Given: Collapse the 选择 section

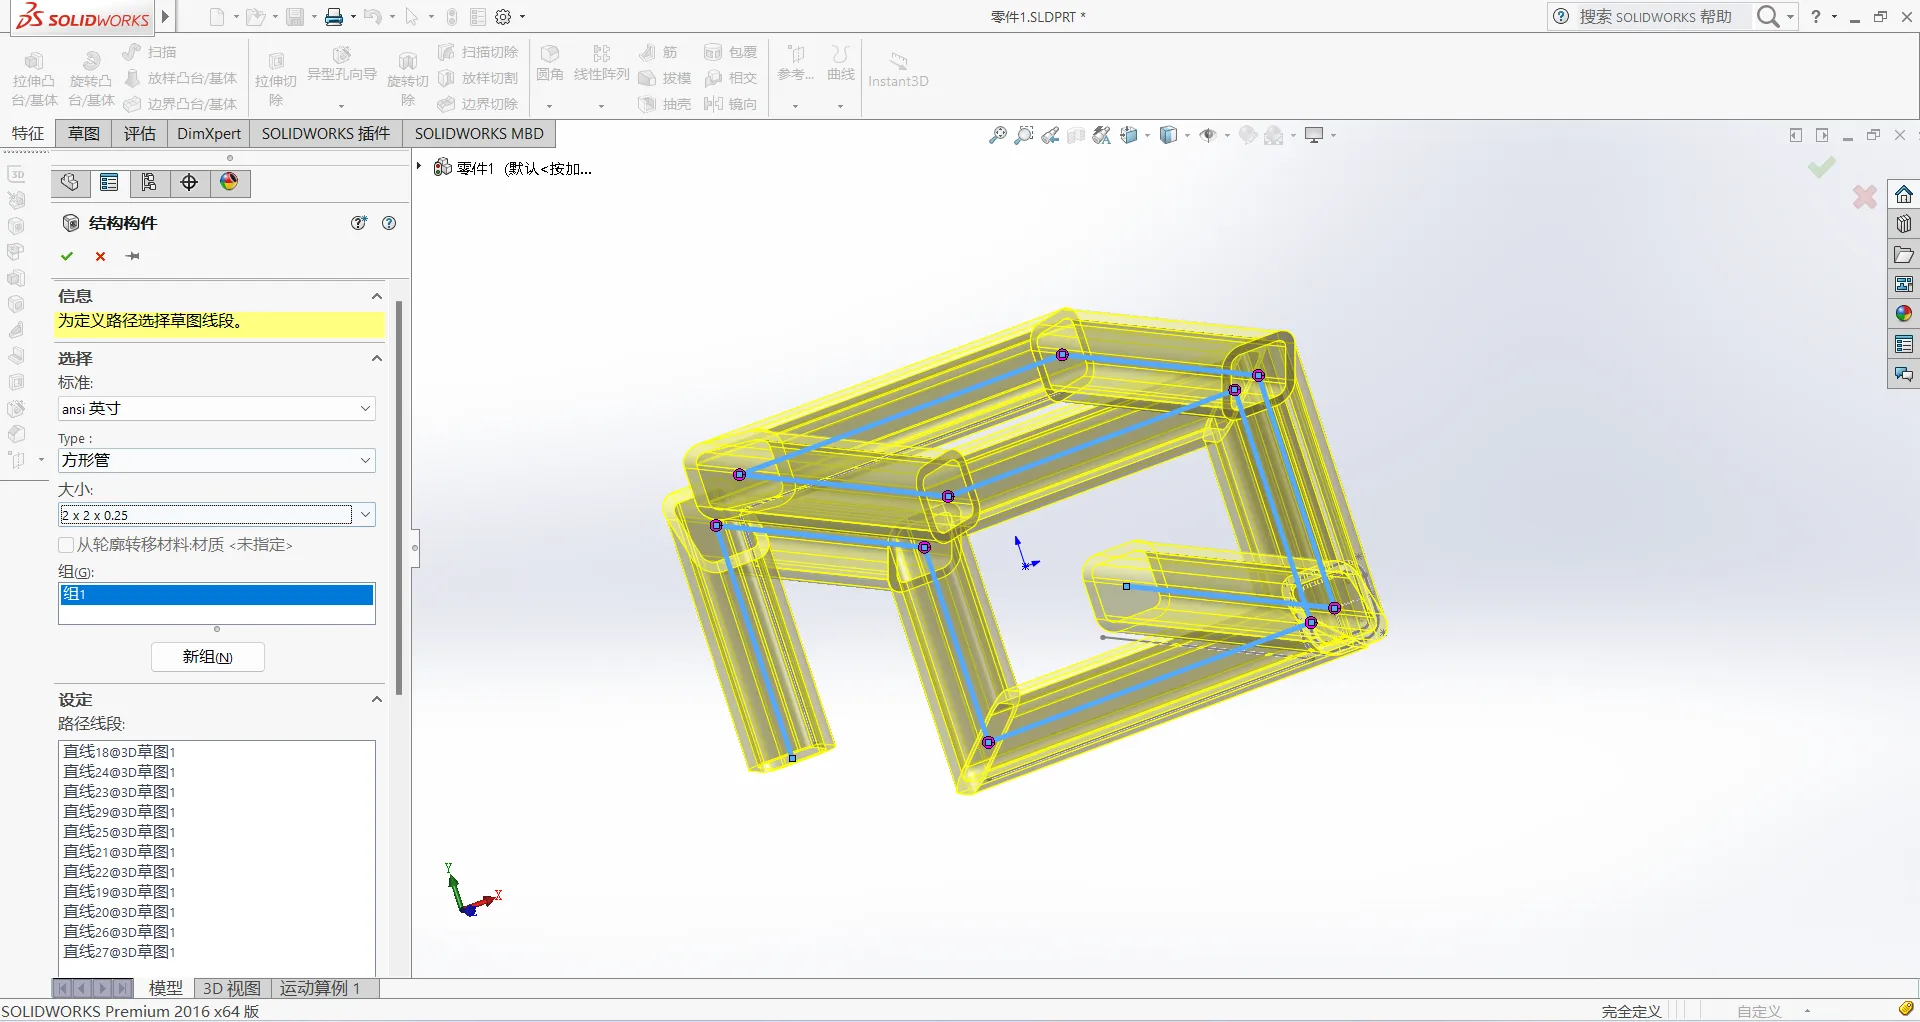Looking at the screenshot, I should click(x=377, y=358).
